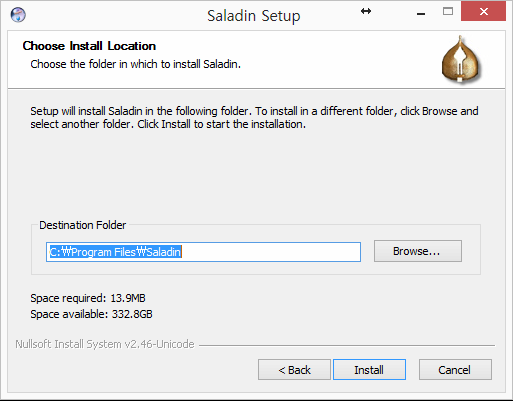Open the Browse folder dialog

418,251
